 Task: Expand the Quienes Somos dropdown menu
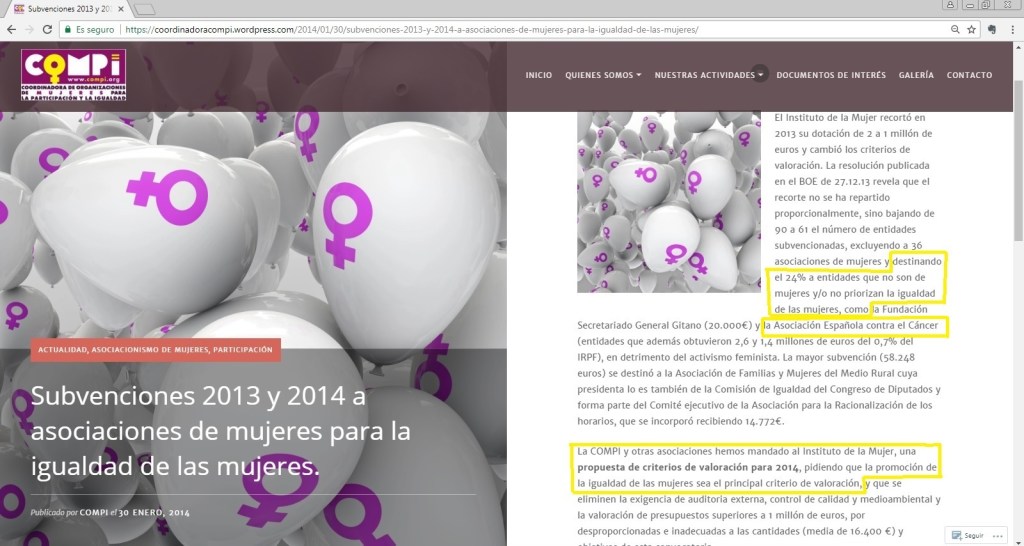603,75
